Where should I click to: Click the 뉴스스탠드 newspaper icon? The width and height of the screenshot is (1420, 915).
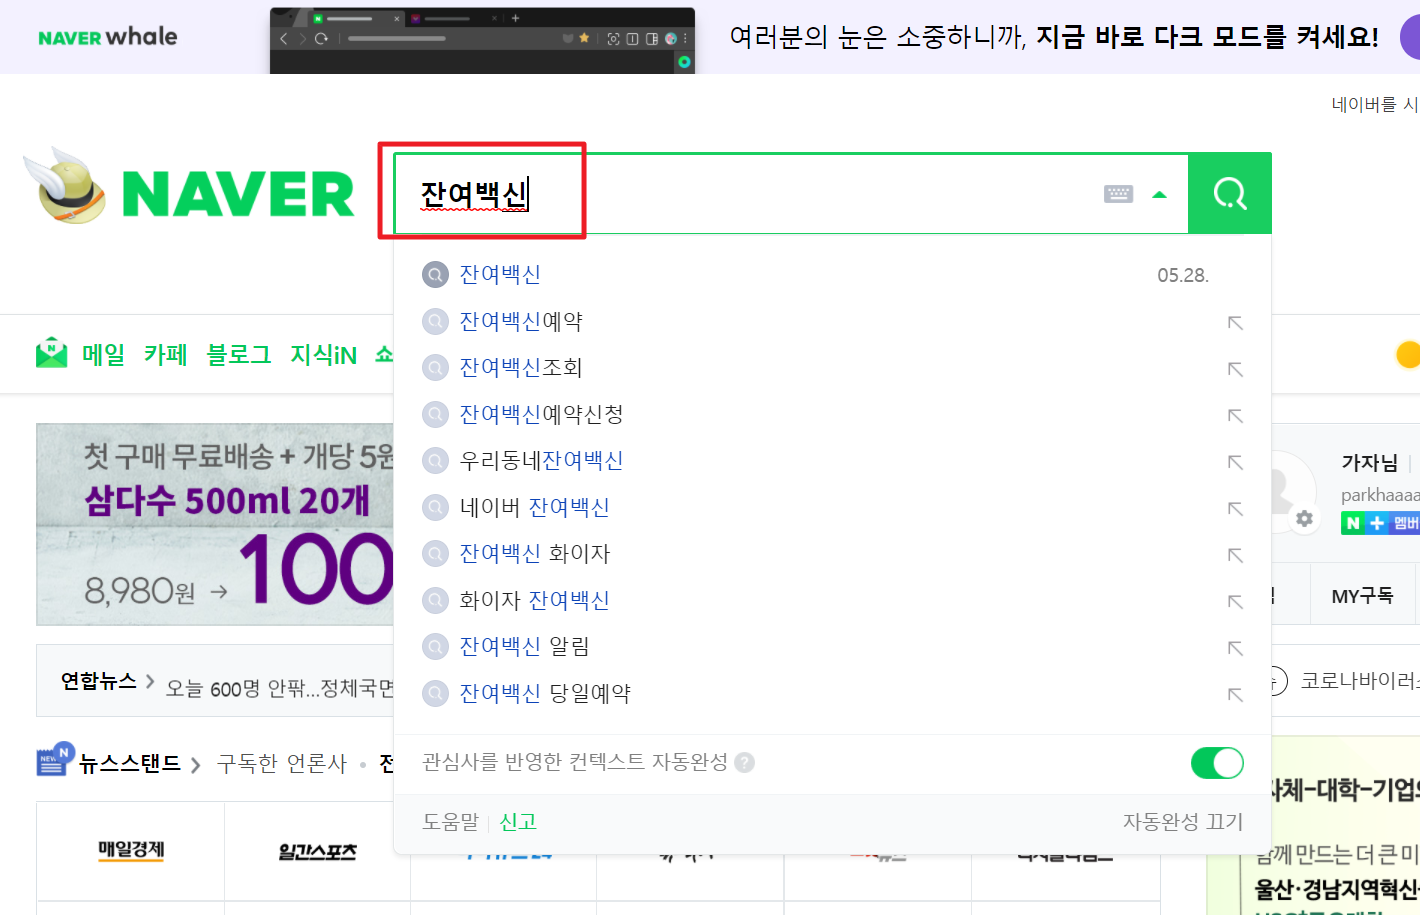point(55,760)
